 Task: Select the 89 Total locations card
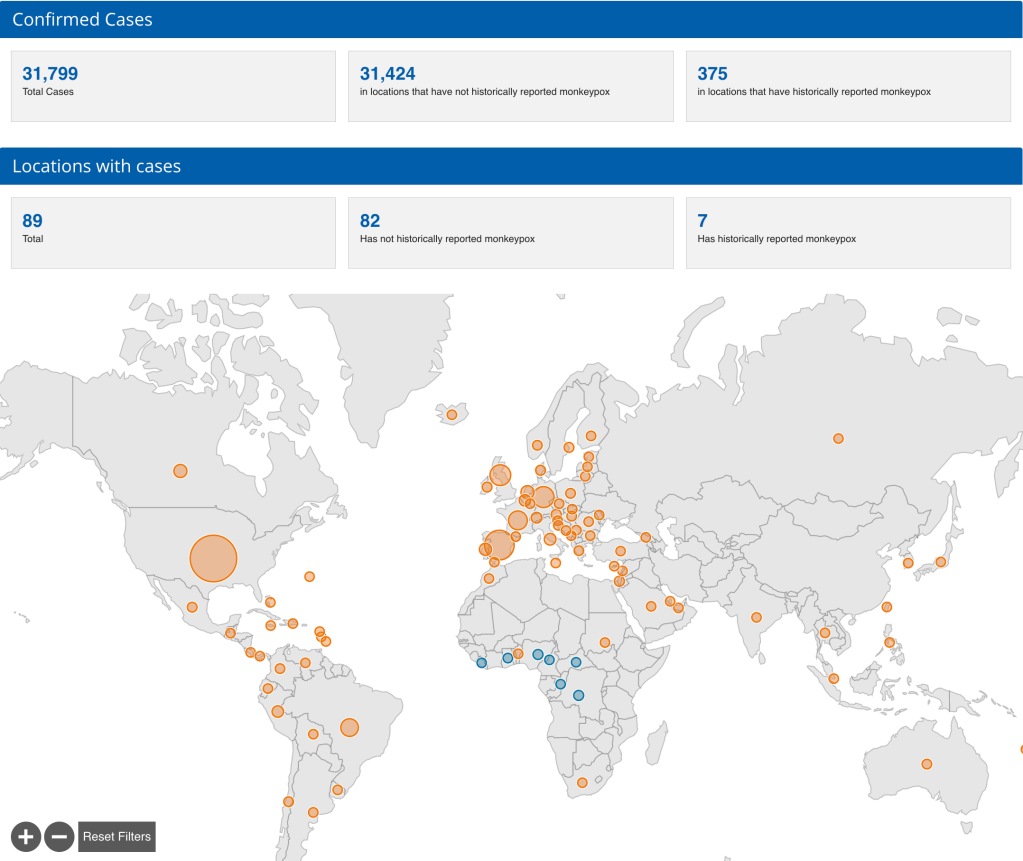[173, 233]
